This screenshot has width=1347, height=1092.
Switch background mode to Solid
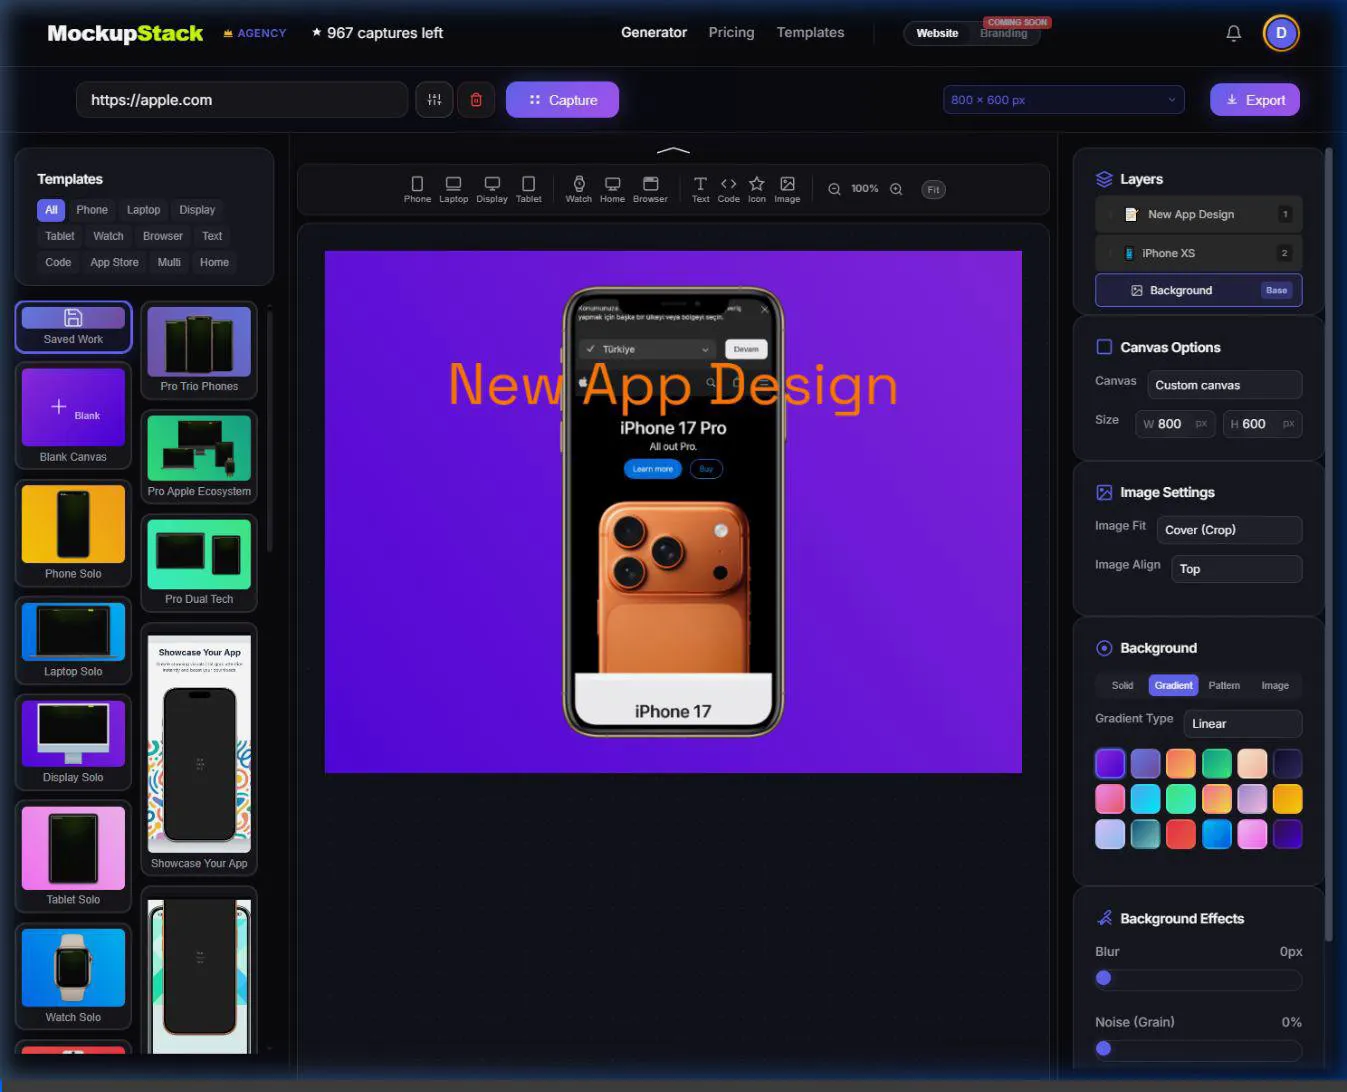1122,685
